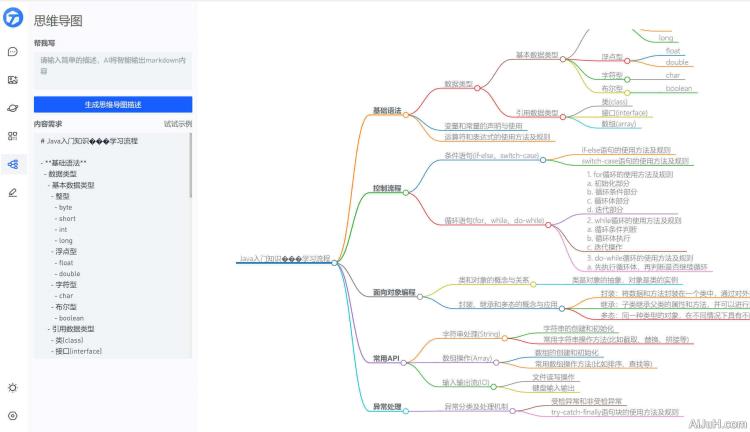This screenshot has height=432, width=750.
Task: Select the mind map sidebar icon
Action: pyautogui.click(x=12, y=163)
